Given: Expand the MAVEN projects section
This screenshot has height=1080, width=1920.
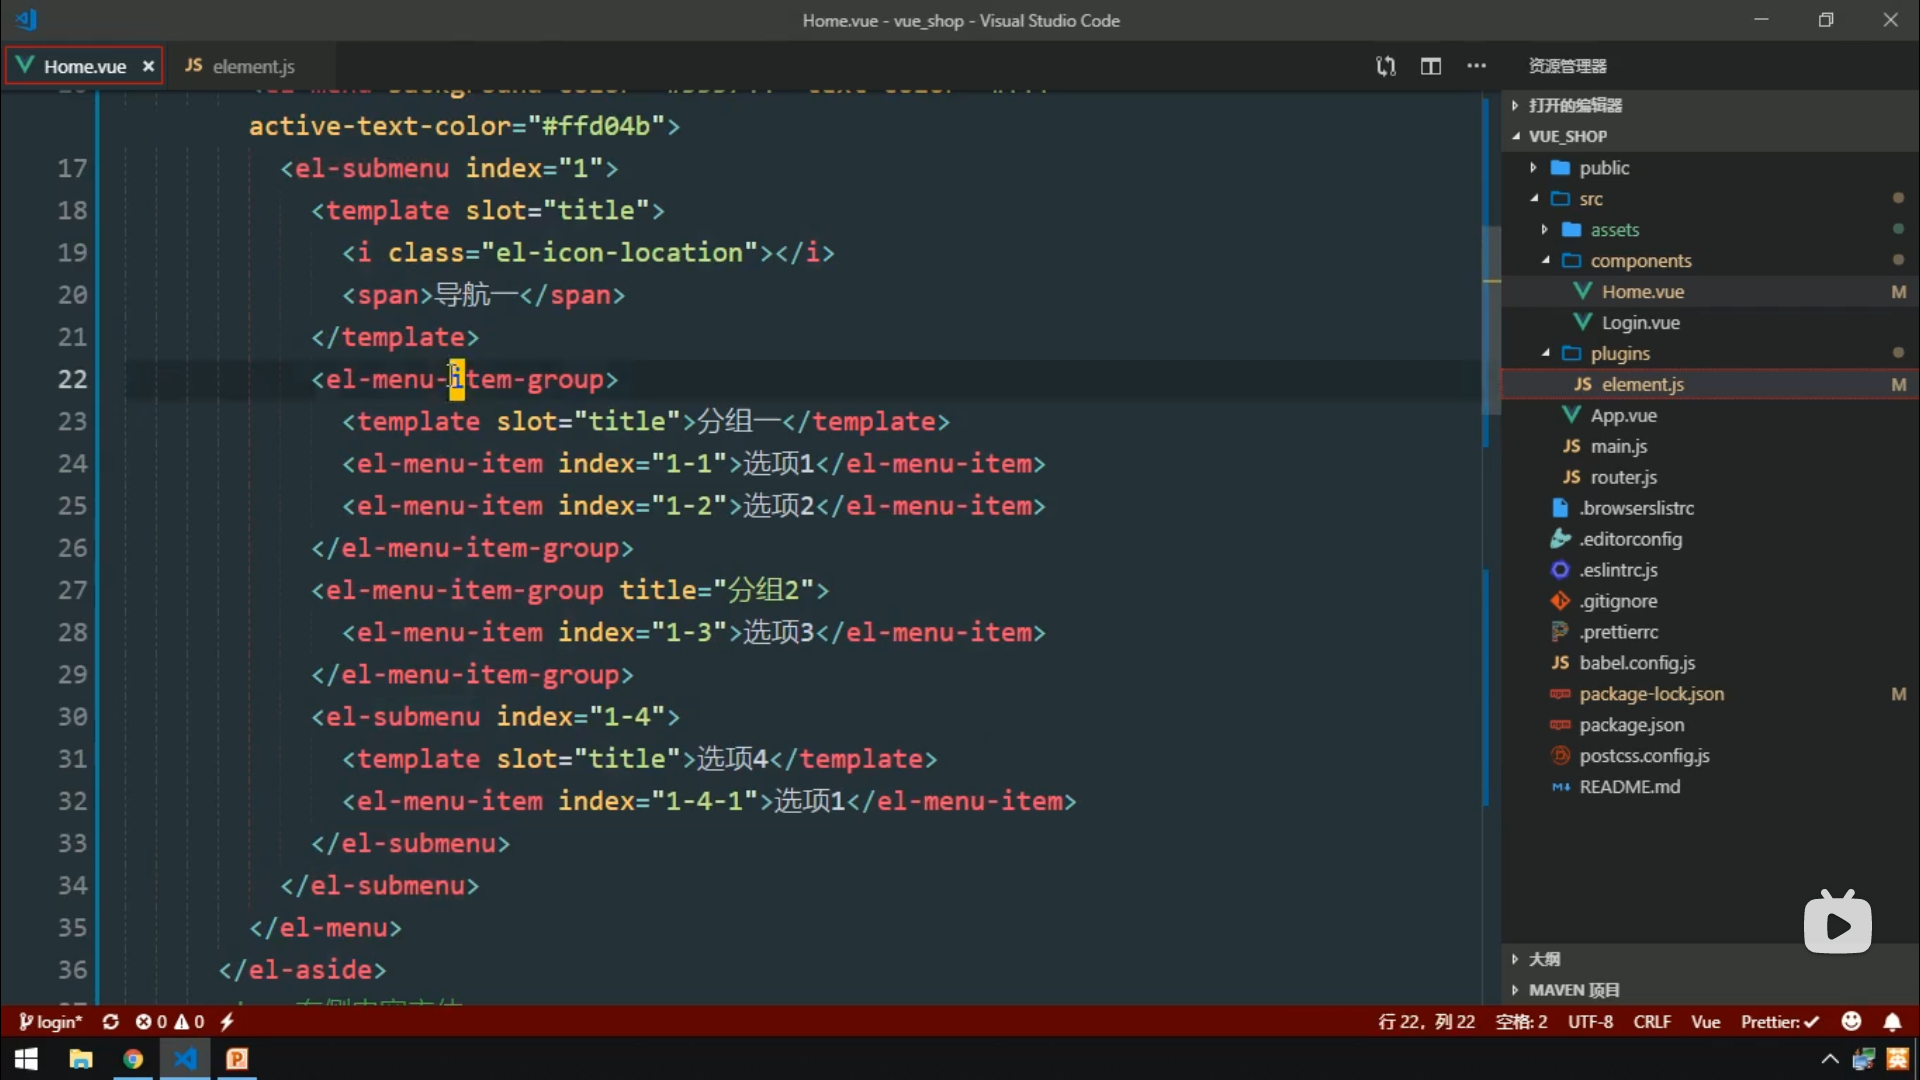Looking at the screenshot, I should pyautogui.click(x=1573, y=990).
